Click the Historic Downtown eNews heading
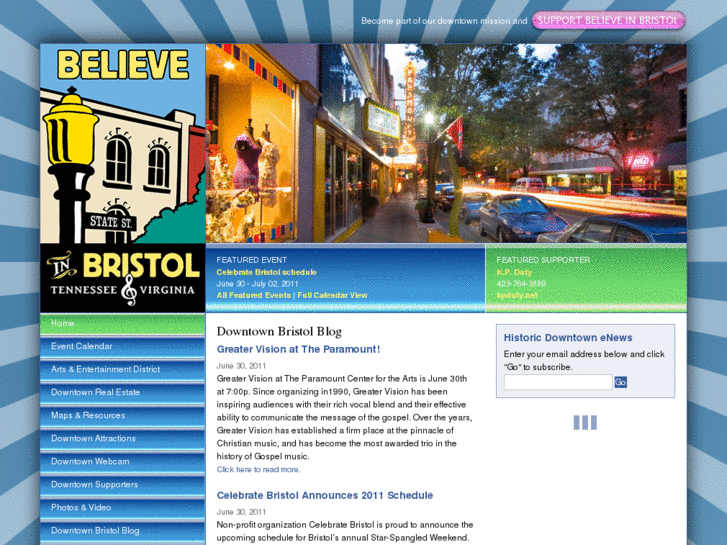The height and width of the screenshot is (545, 727). coord(568,338)
